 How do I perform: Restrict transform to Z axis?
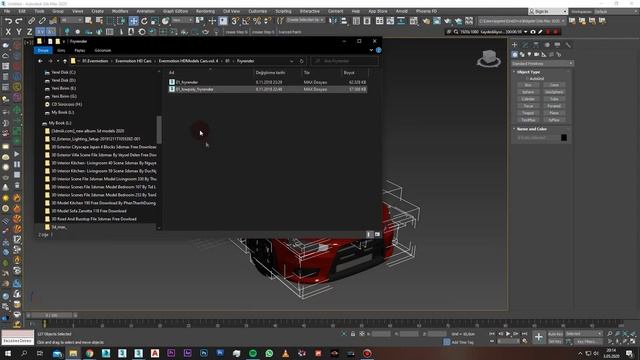coord(29,32)
